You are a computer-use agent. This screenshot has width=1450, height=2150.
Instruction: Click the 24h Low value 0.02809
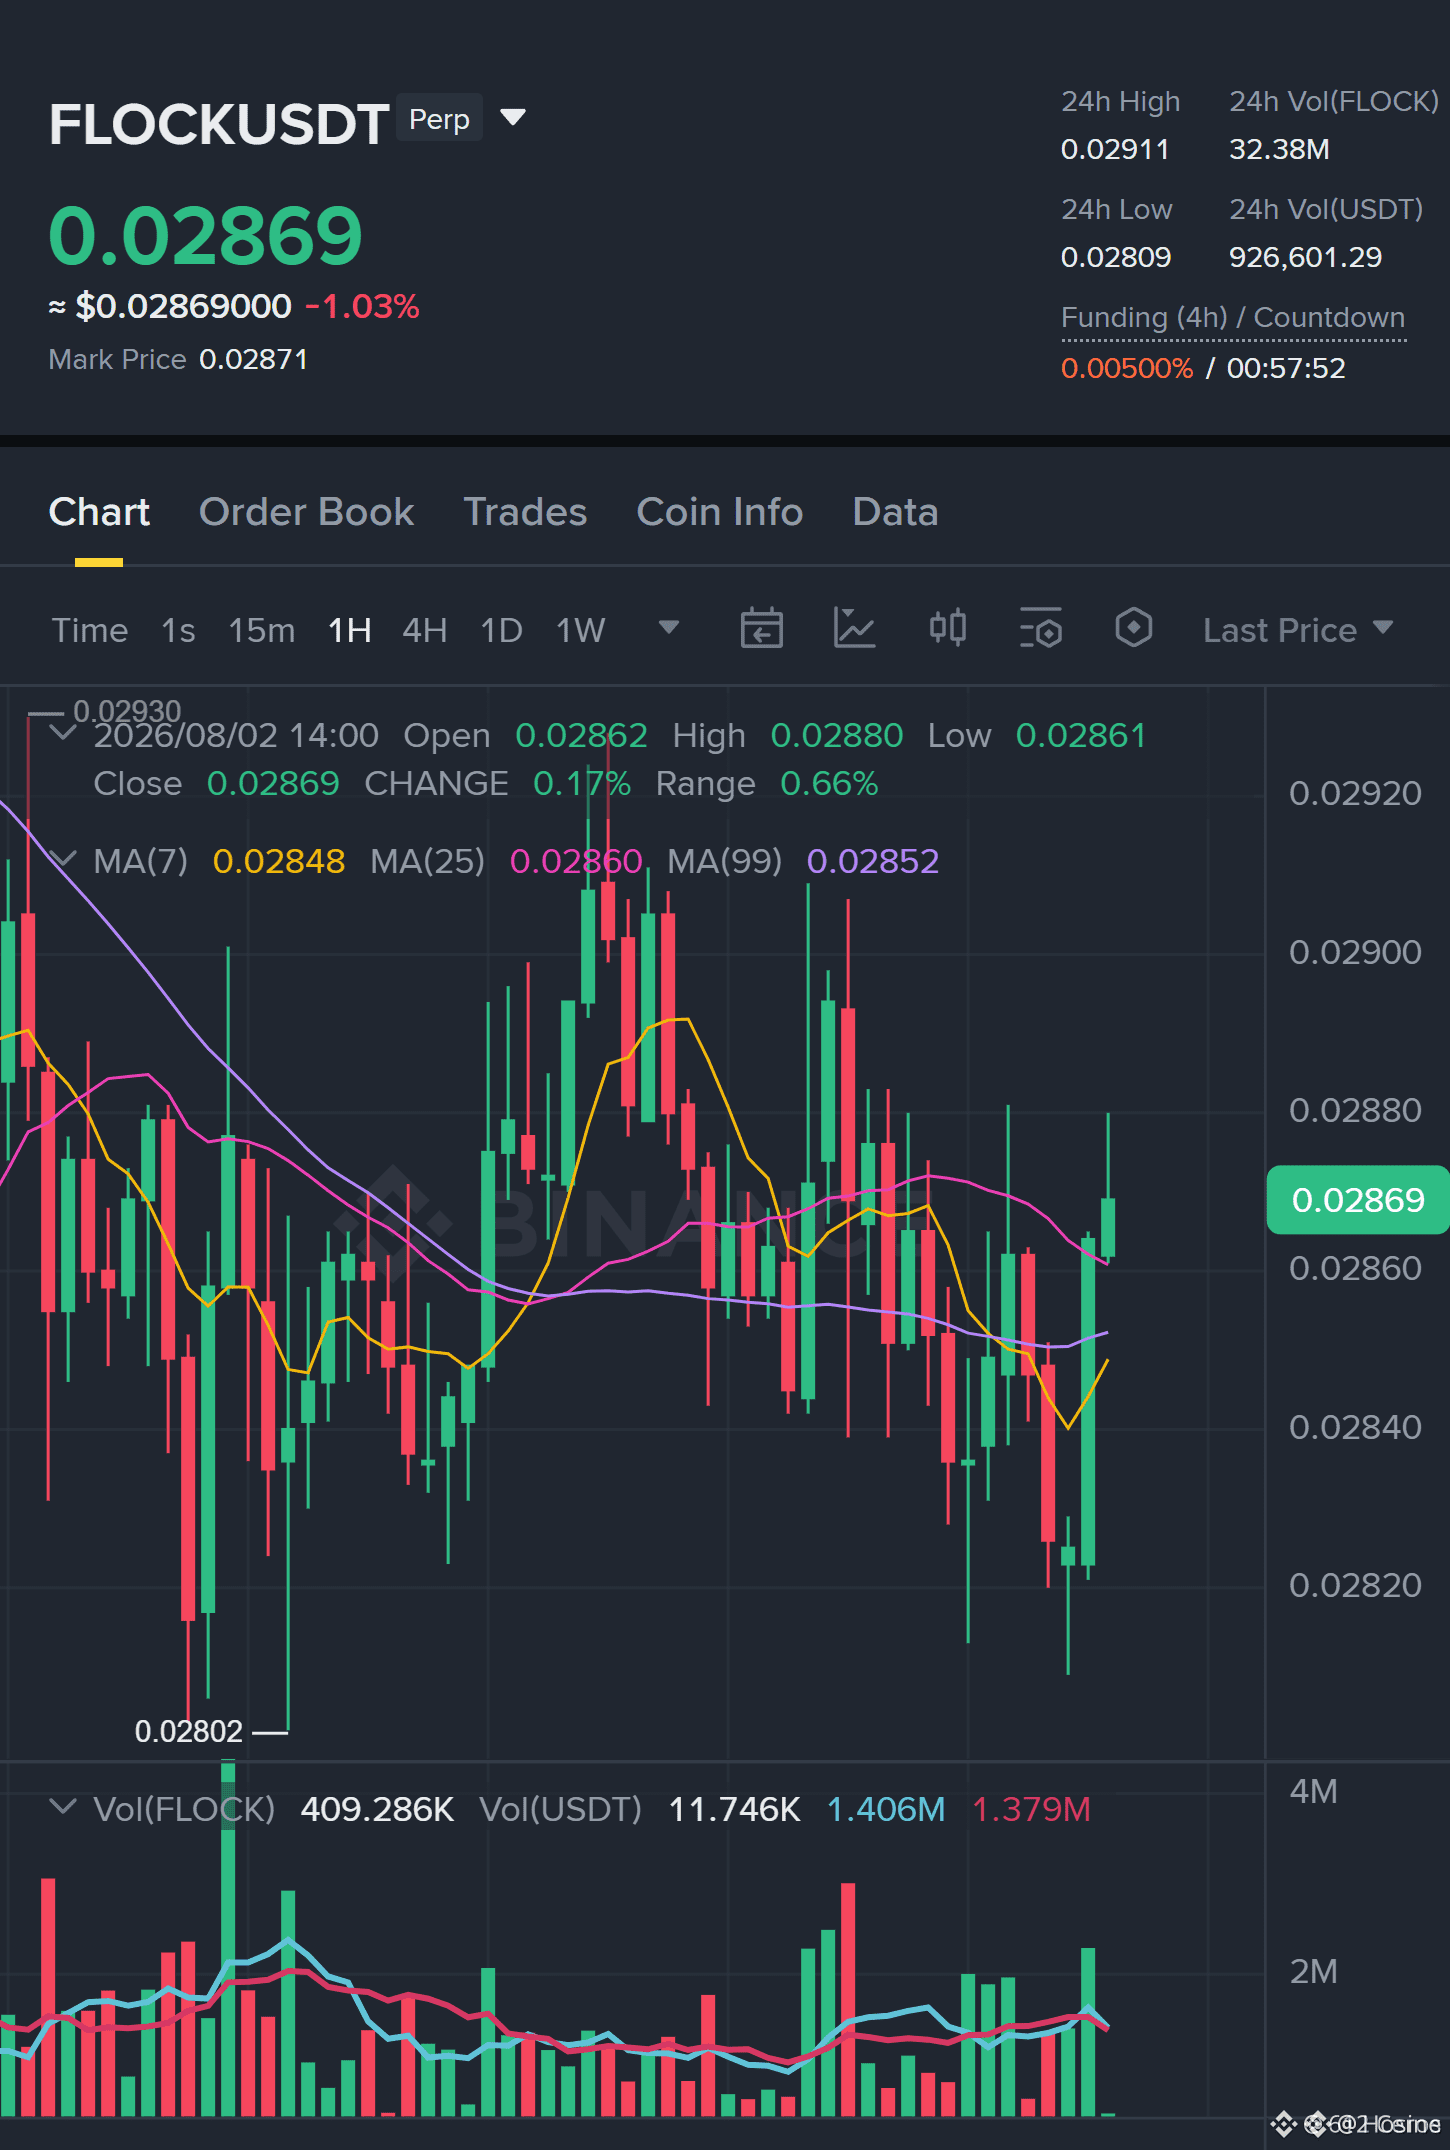(1116, 257)
